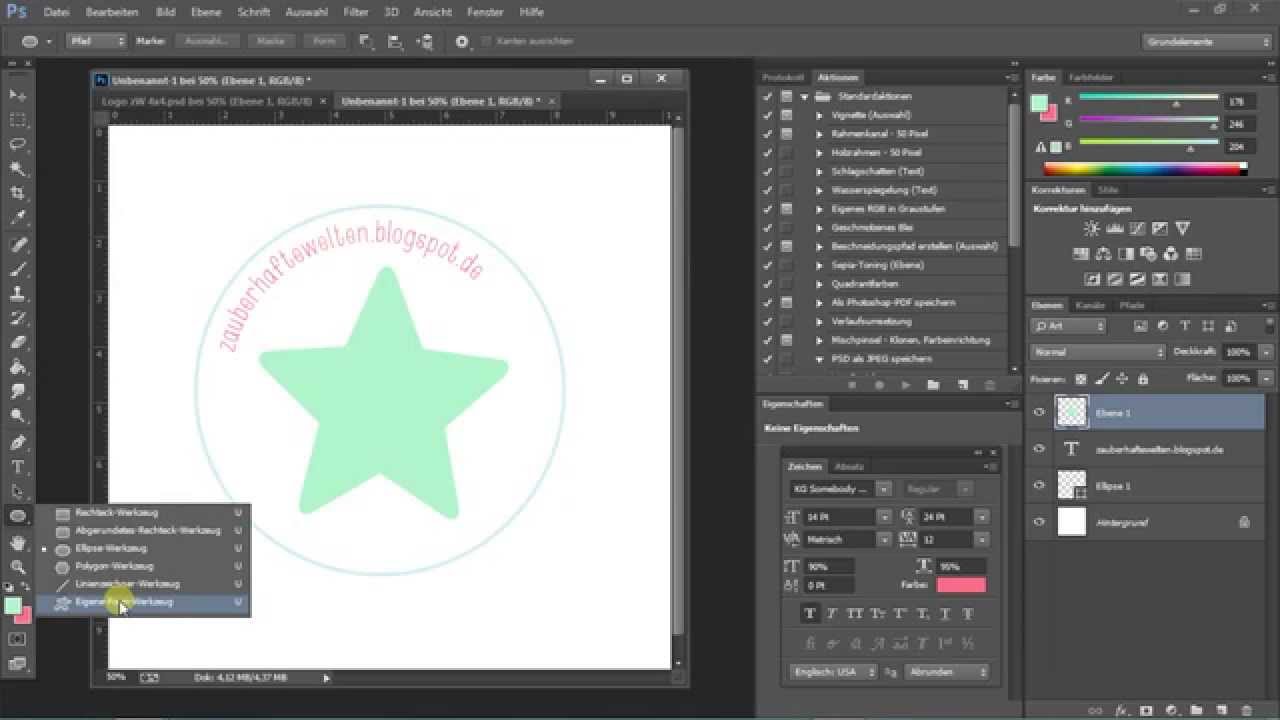Click the Form button in options bar
Viewport: 1280px width, 720px height.
tap(324, 42)
